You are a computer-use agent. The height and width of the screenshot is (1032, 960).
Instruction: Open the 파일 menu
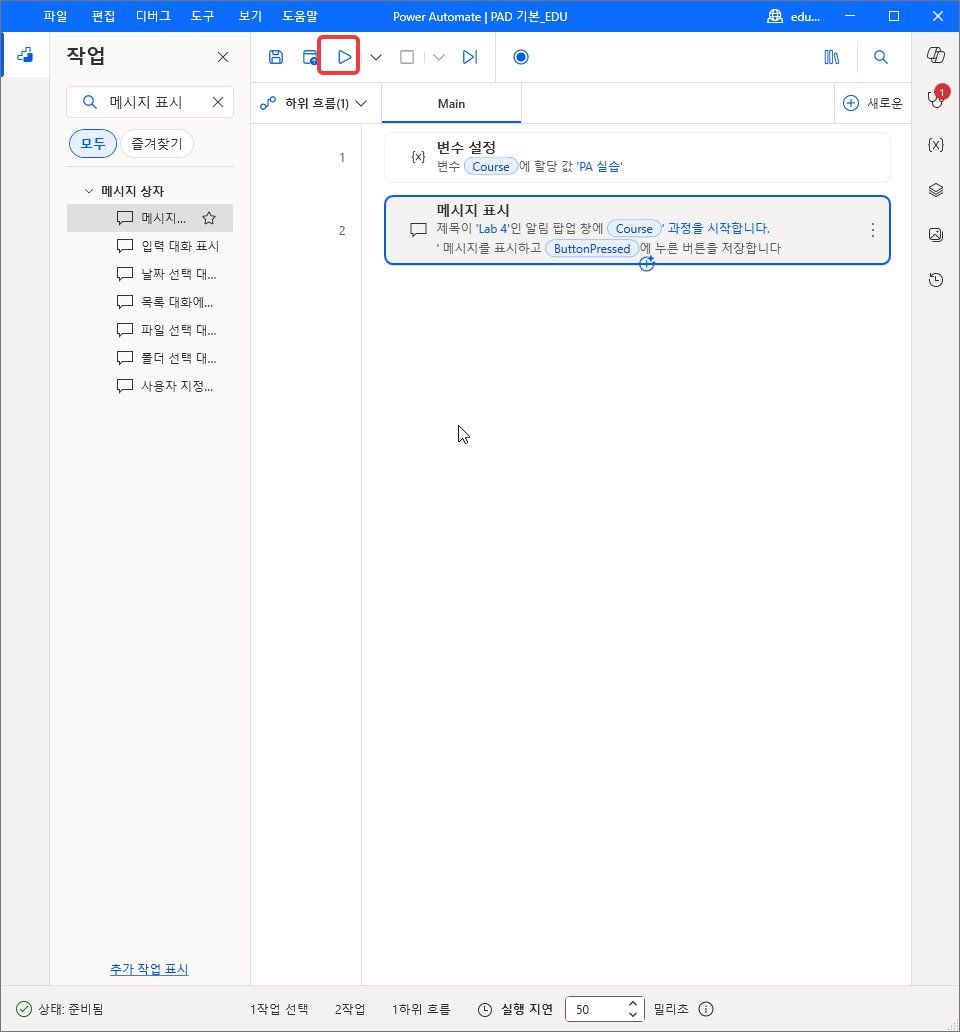(55, 16)
